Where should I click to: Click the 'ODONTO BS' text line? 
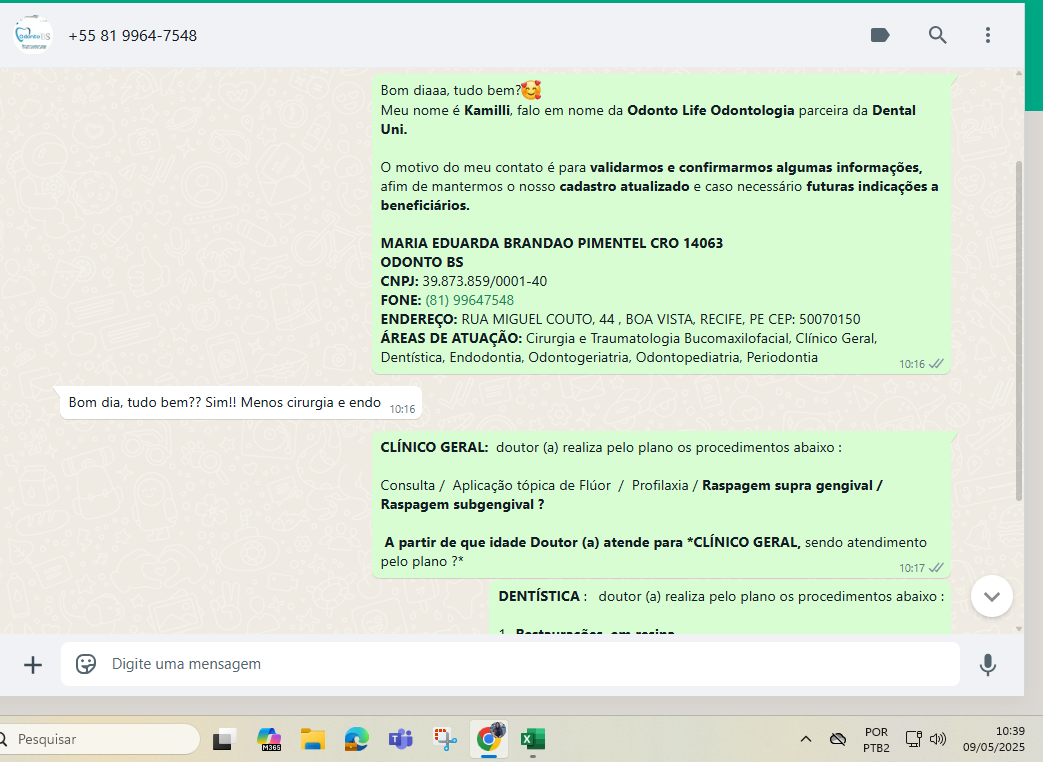tap(422, 262)
